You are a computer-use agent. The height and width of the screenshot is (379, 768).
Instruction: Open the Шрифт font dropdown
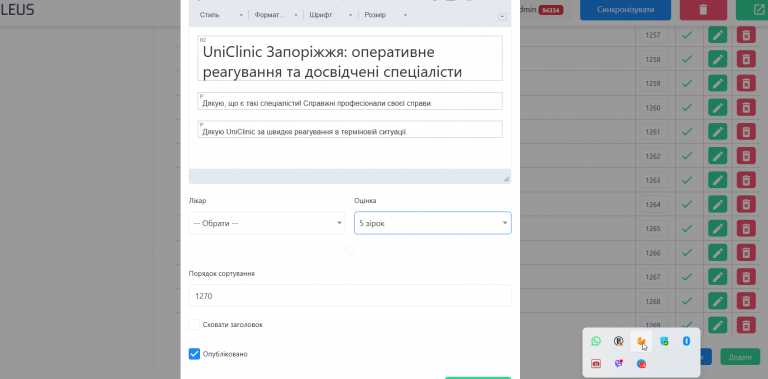pos(331,15)
